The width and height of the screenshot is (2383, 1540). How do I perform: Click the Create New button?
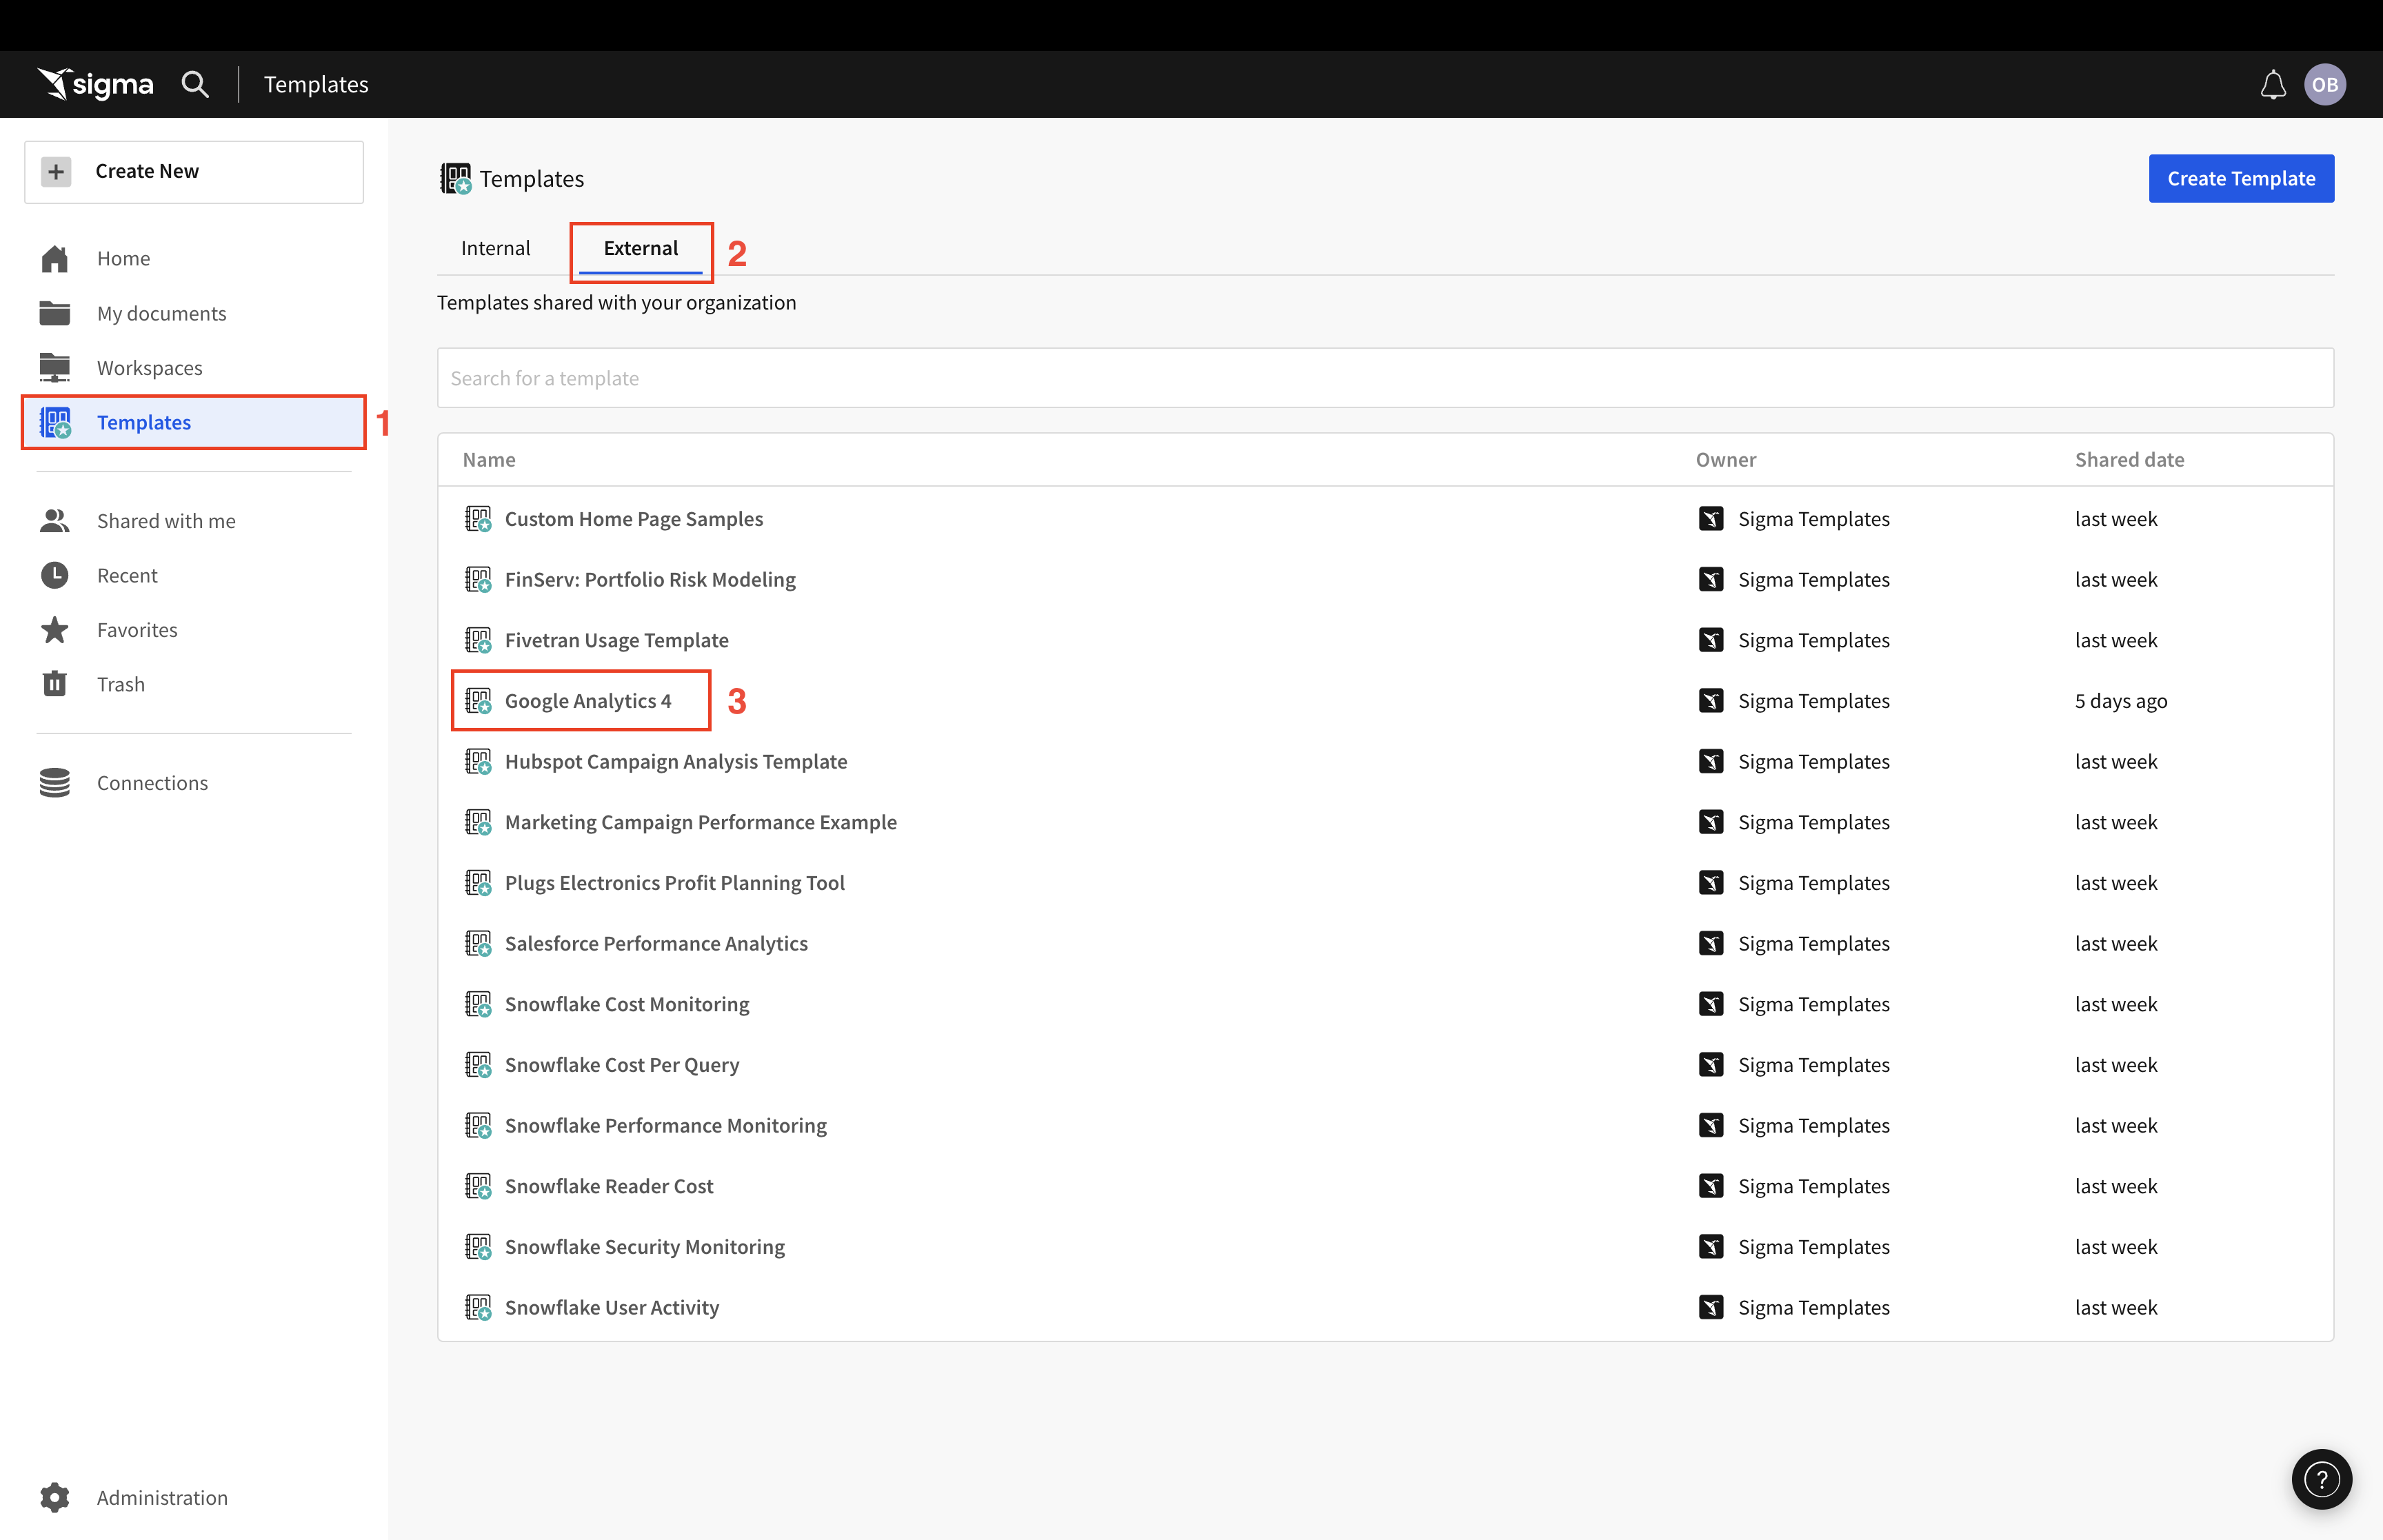tap(194, 171)
